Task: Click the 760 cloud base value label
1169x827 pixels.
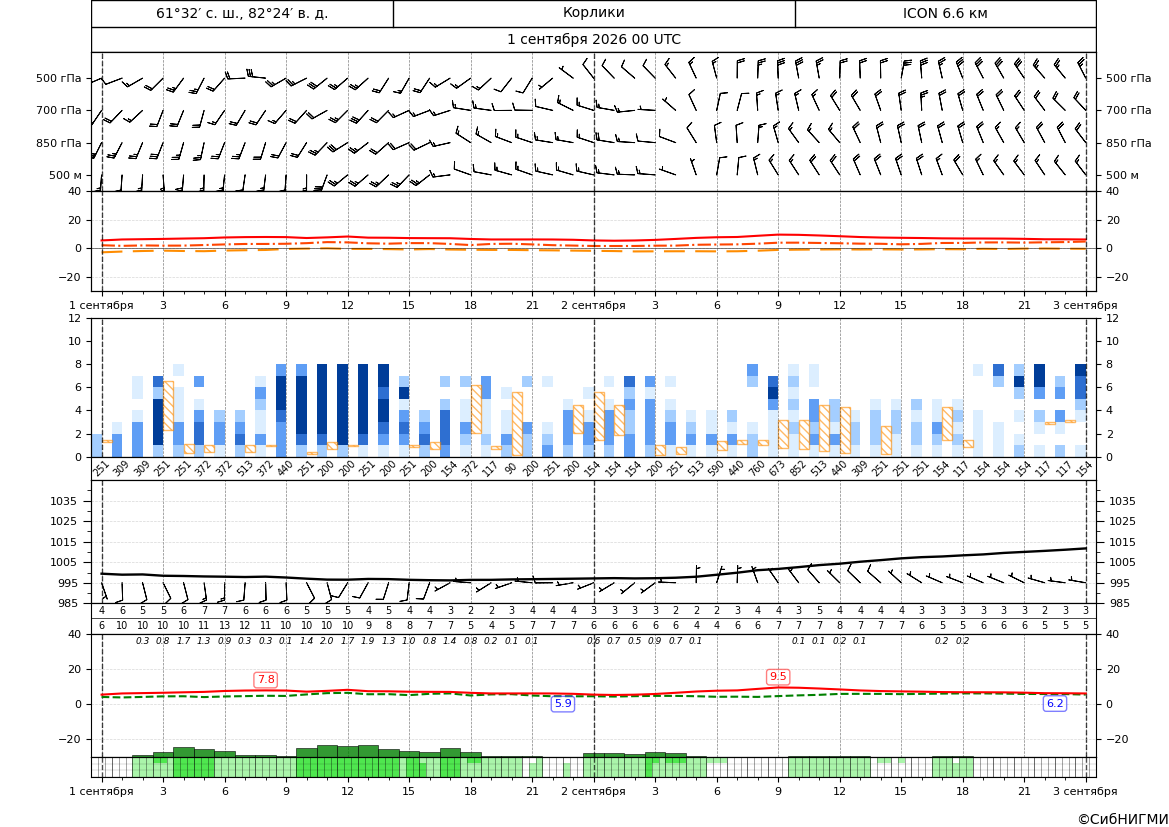Action: click(x=756, y=470)
